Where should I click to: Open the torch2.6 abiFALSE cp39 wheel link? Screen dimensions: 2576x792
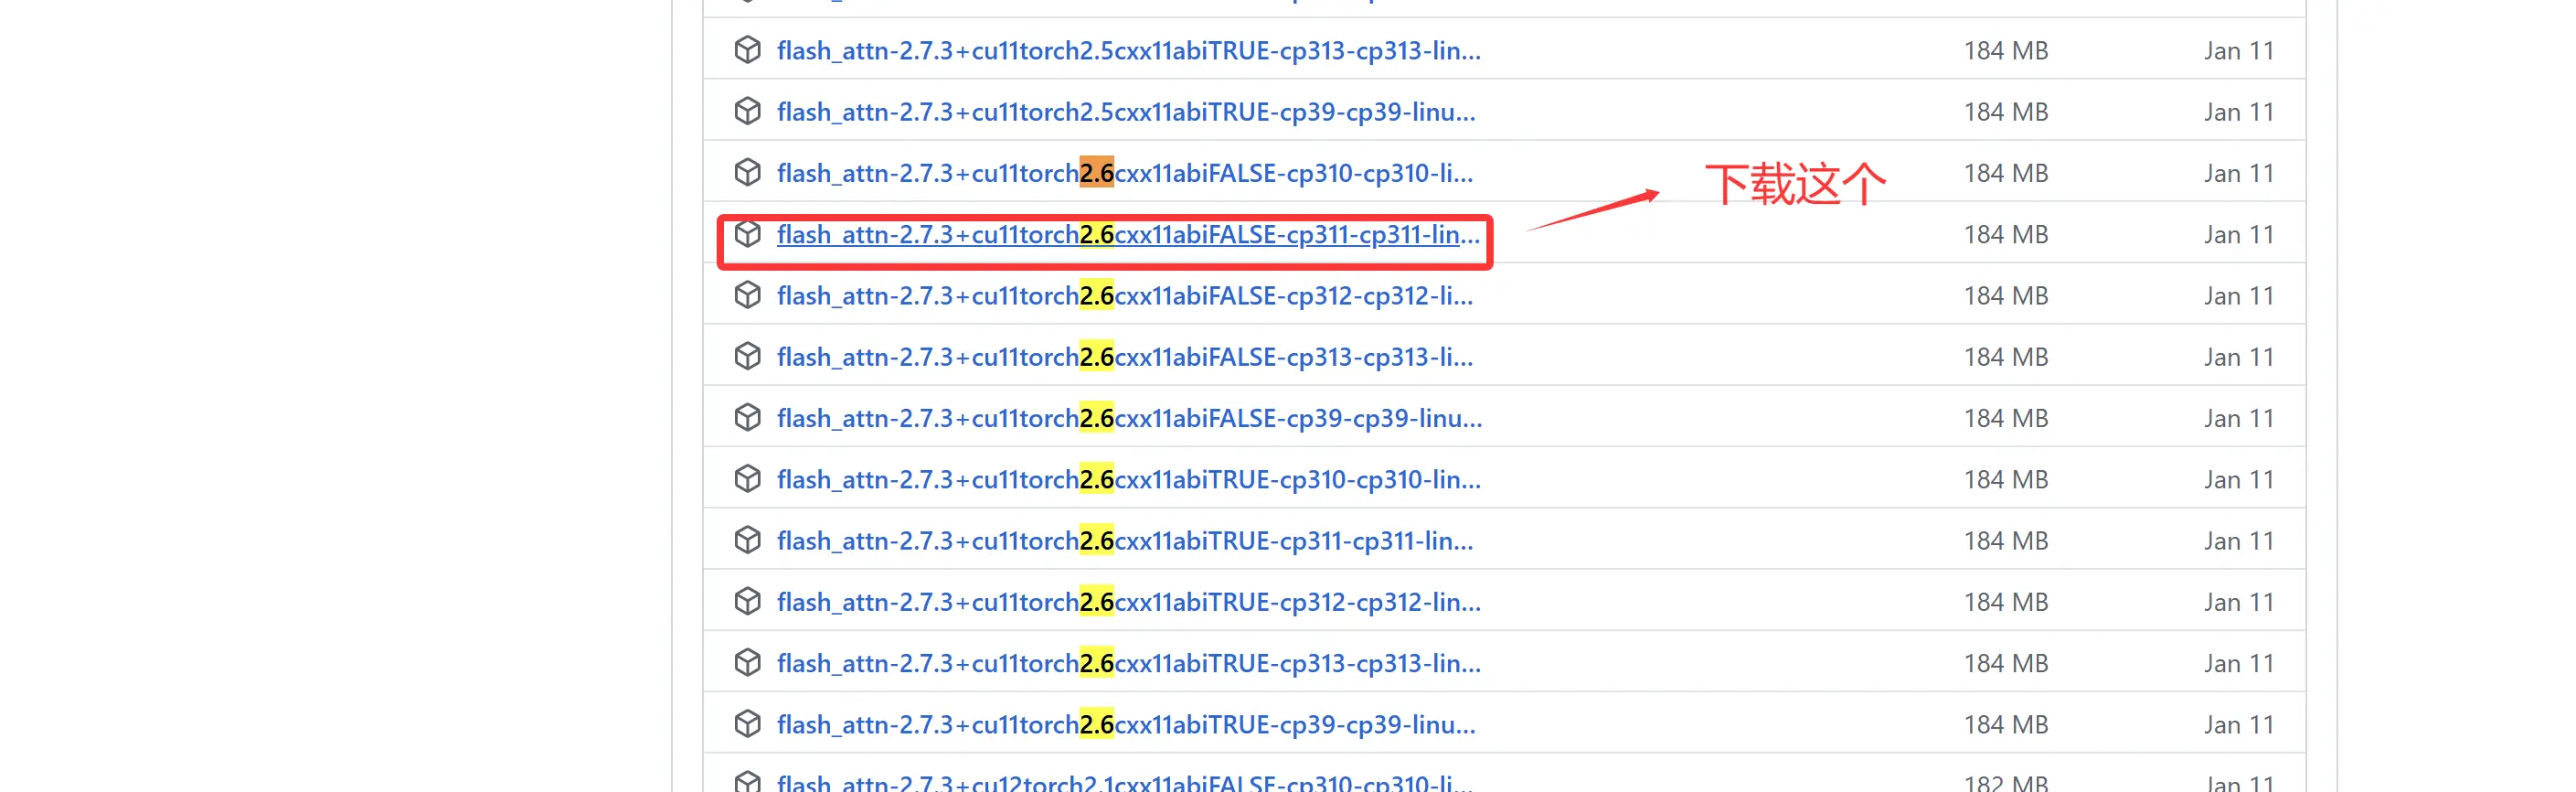(1130, 418)
